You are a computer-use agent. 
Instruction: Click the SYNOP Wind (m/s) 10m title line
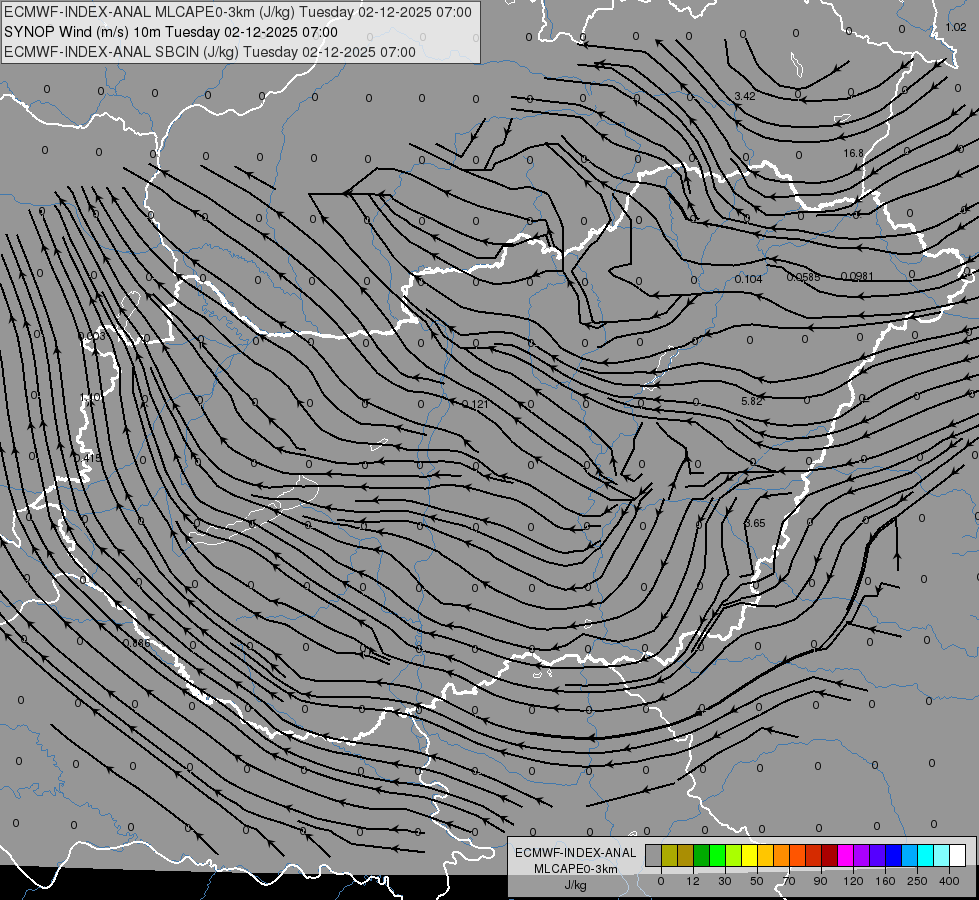(171, 32)
